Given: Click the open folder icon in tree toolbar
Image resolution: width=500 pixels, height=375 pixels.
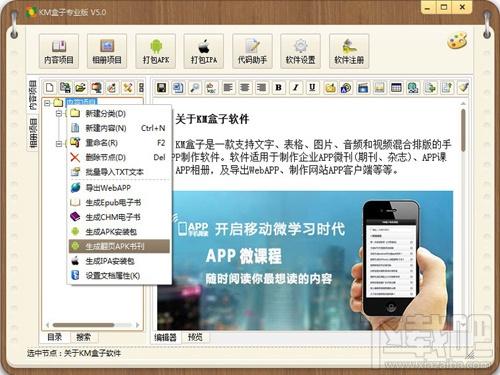Looking at the screenshot, I should click(80, 88).
